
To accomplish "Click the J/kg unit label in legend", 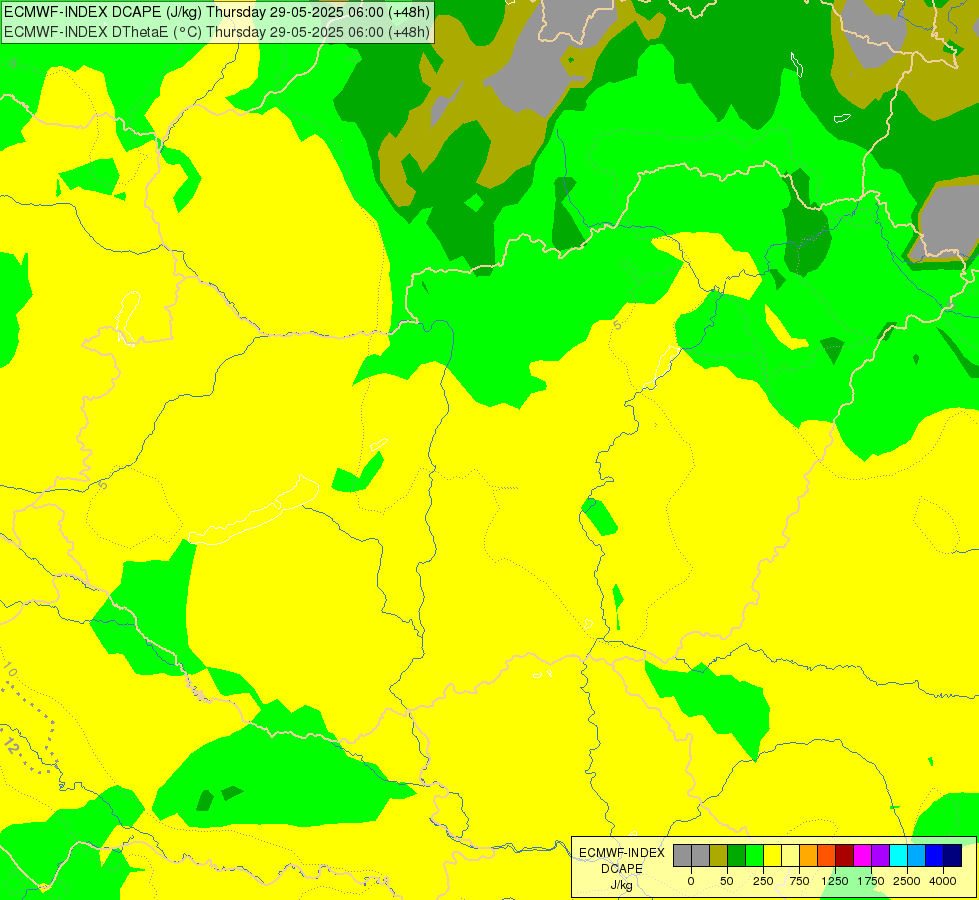I will click(x=621, y=885).
